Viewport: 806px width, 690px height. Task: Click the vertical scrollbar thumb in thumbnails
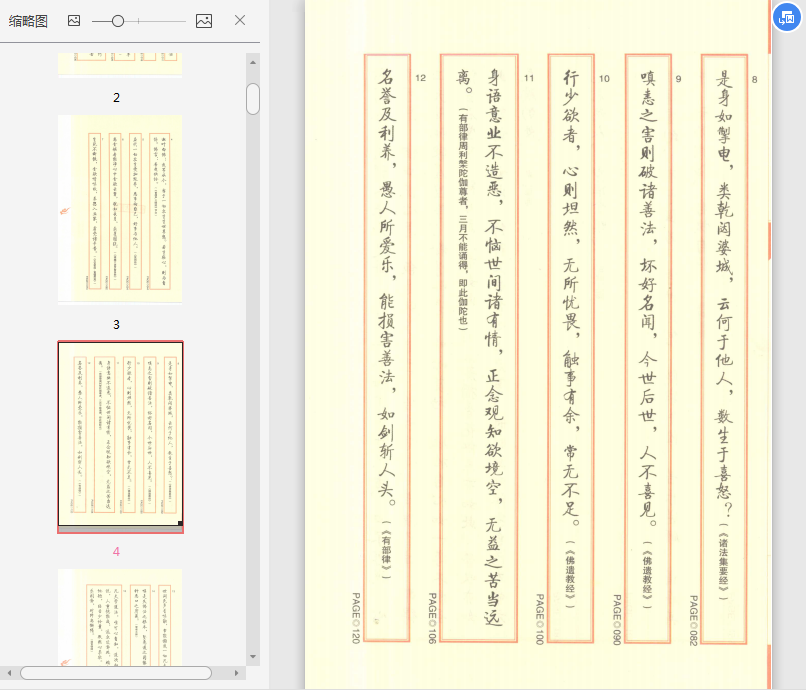pyautogui.click(x=253, y=99)
